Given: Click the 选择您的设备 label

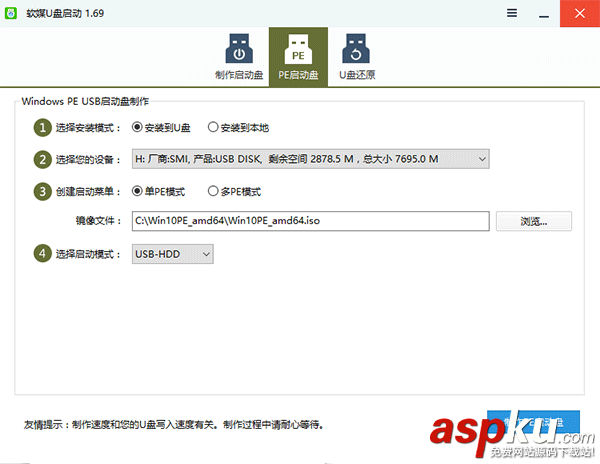Looking at the screenshot, I should point(88,160).
